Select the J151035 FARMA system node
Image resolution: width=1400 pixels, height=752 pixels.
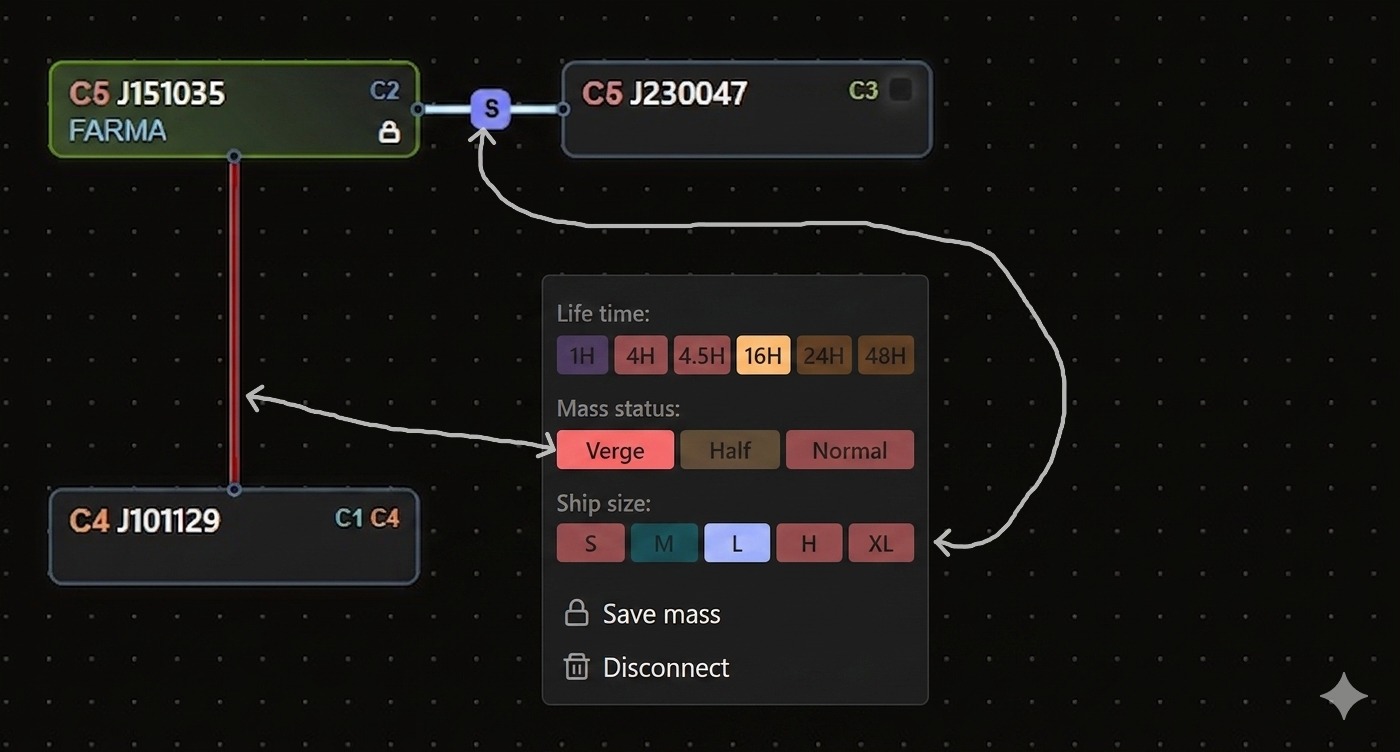[234, 109]
